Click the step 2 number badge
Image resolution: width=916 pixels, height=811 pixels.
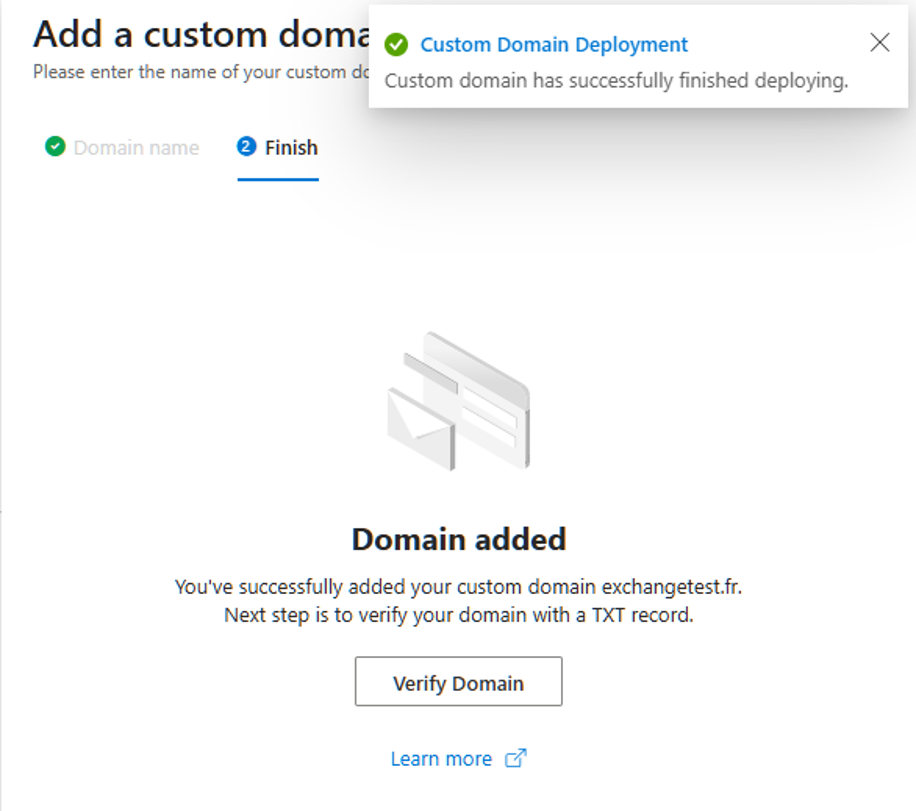click(x=246, y=146)
